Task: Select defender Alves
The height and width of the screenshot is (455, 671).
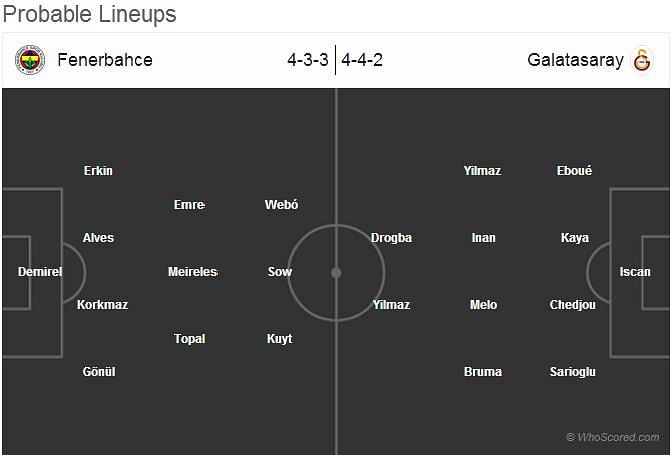Action: pyautogui.click(x=98, y=238)
